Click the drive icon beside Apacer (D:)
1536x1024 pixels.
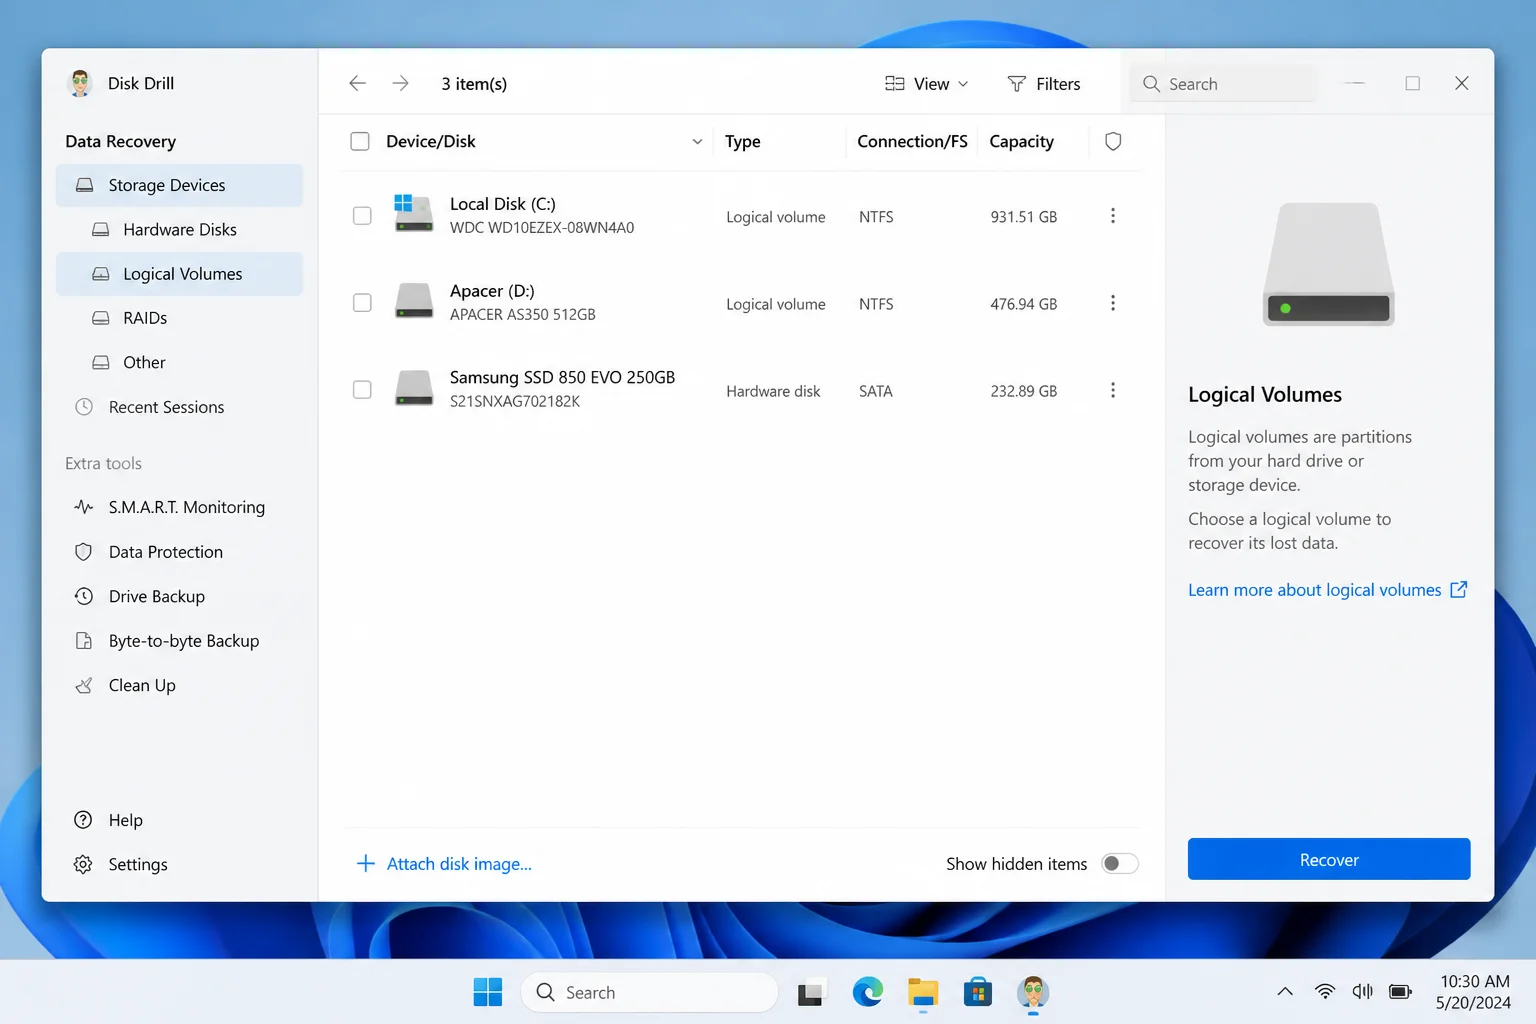tap(413, 301)
